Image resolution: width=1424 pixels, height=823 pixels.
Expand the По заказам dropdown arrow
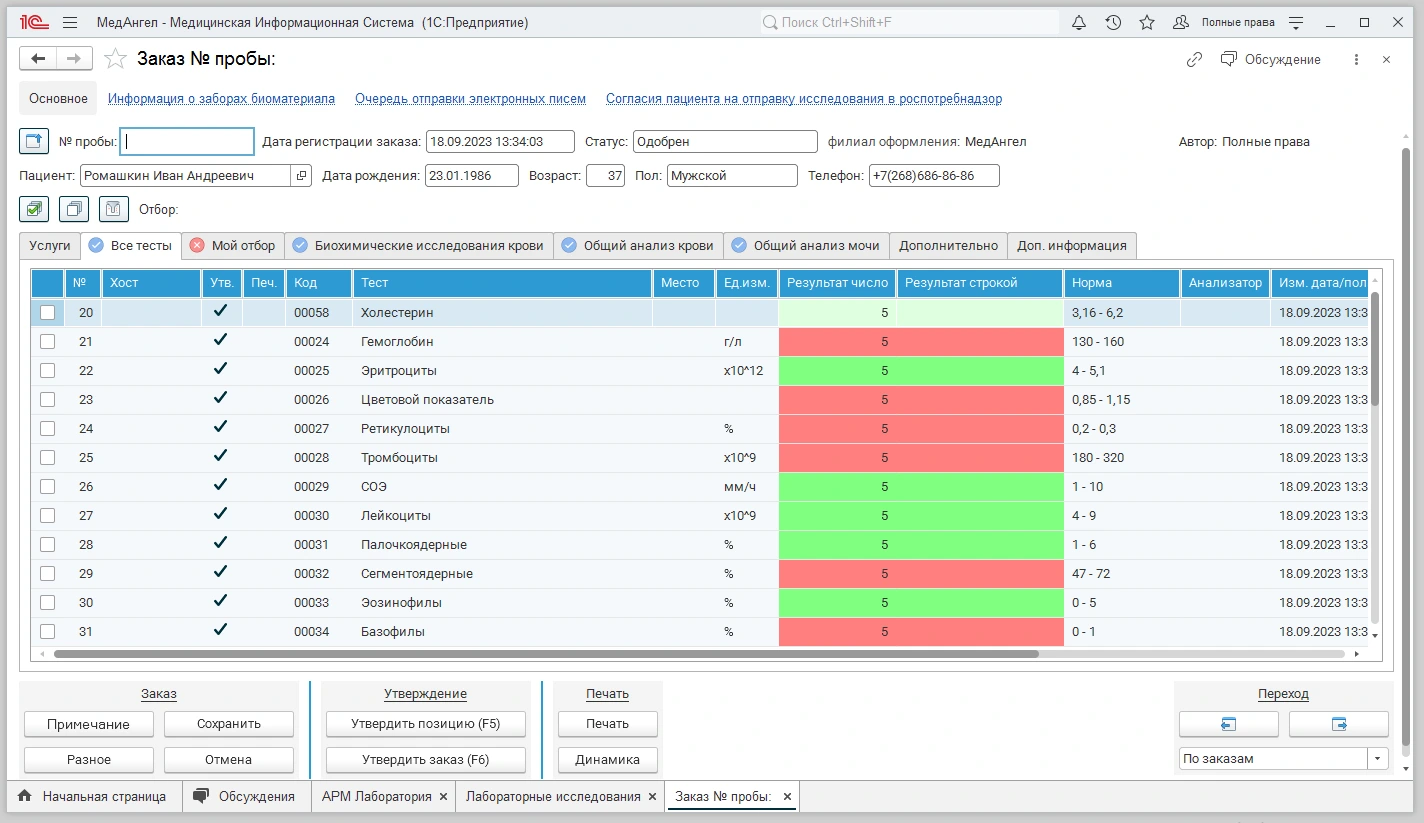click(1379, 759)
